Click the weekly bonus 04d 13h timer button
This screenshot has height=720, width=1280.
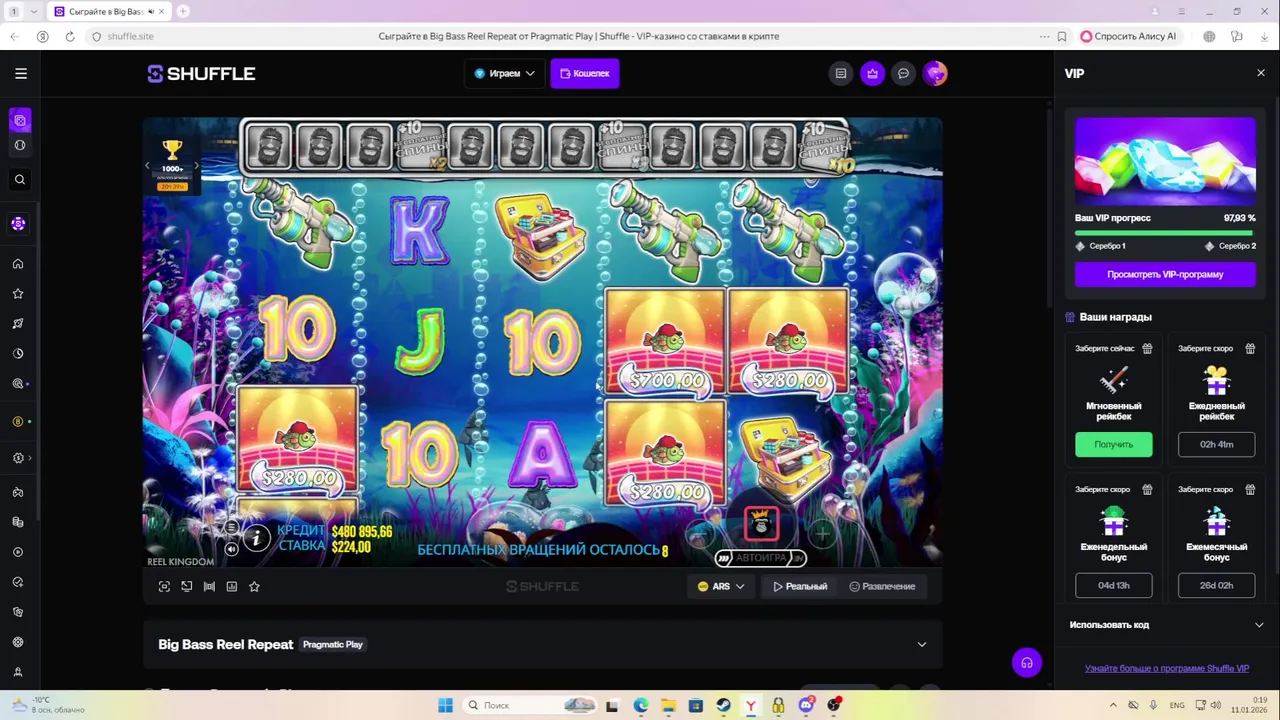pyautogui.click(x=1114, y=585)
